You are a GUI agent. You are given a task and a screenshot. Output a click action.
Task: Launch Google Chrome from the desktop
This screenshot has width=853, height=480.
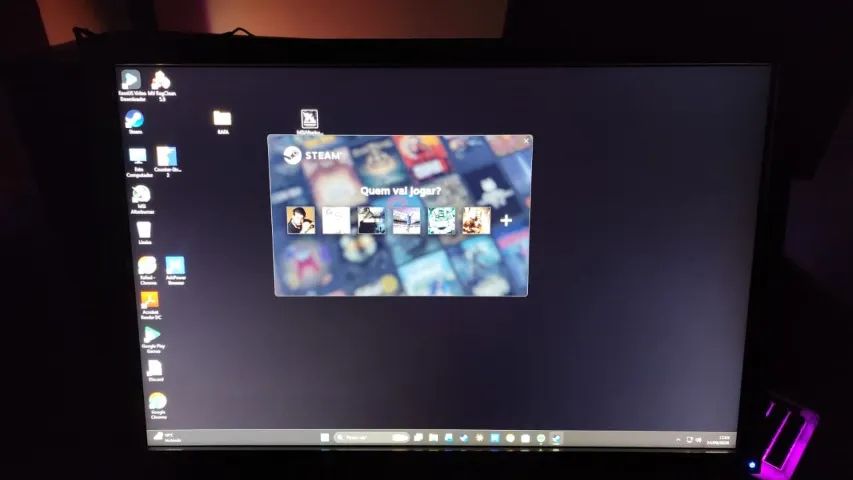(158, 405)
